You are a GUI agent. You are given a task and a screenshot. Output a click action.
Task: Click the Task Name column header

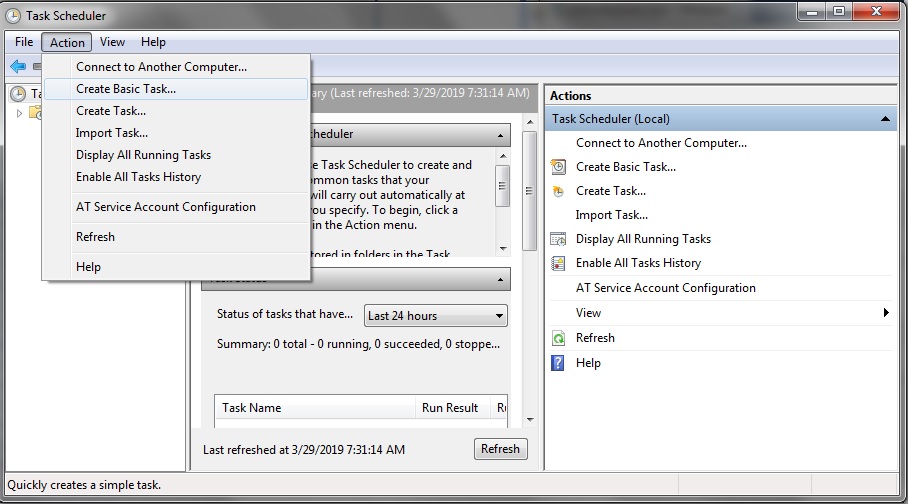click(x=315, y=408)
